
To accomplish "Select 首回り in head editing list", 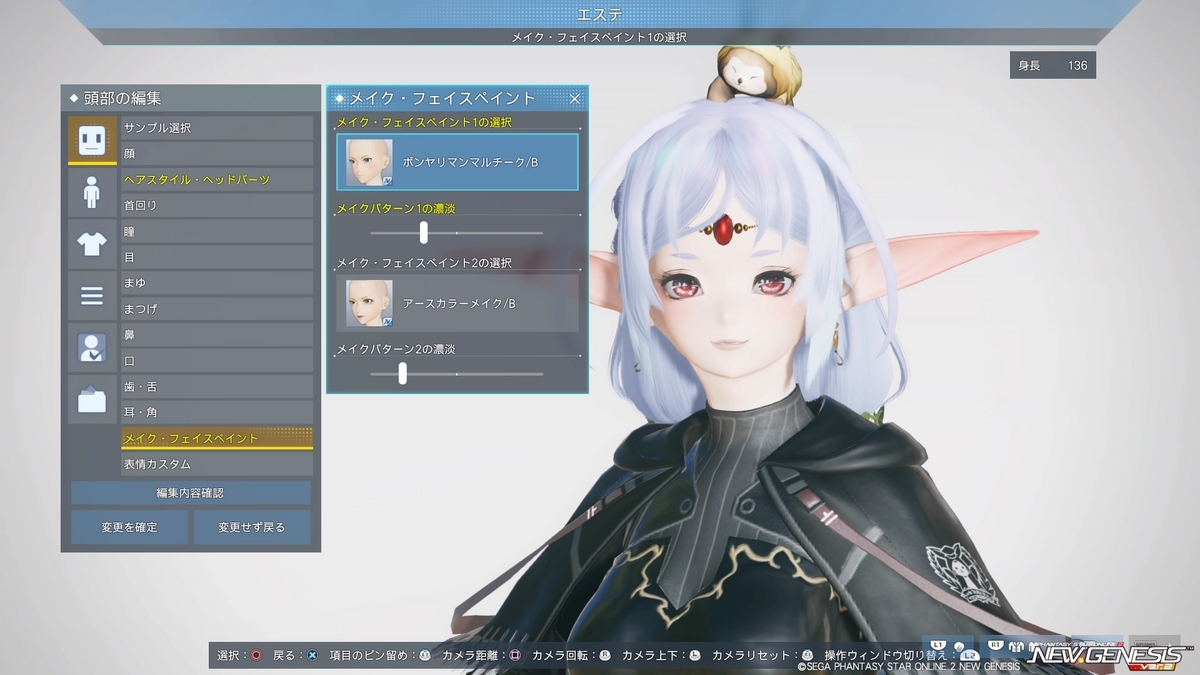I will [x=217, y=205].
